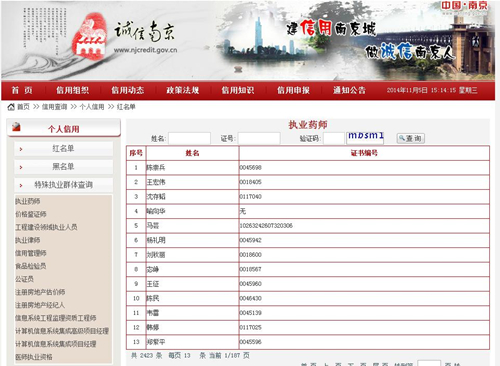Open the 信用动态 navigation menu item
Viewport: 500px width, 366px height.
point(128,90)
